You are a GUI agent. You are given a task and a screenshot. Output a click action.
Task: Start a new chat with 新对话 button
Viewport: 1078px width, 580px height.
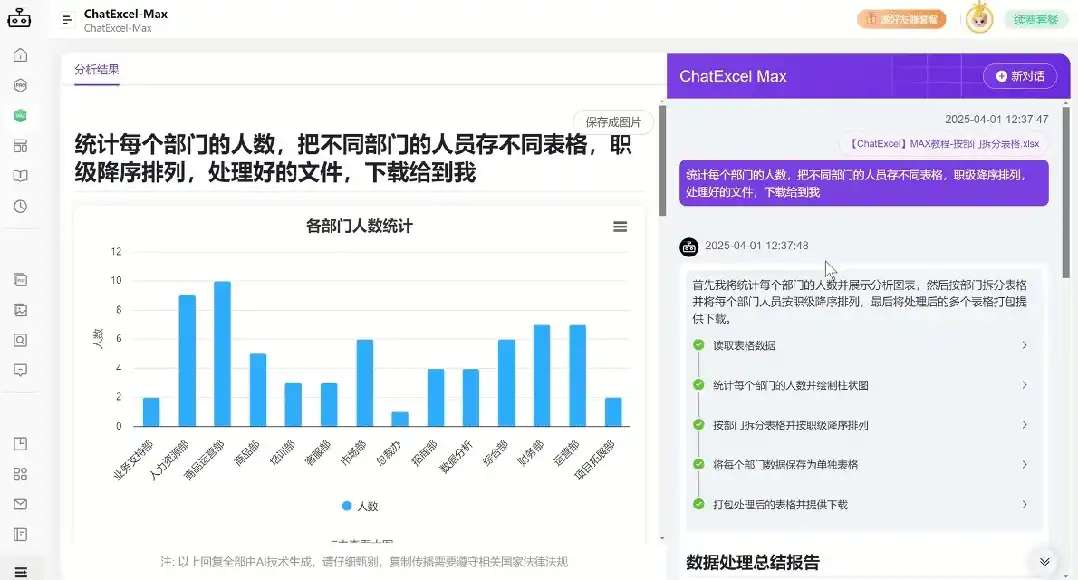[1020, 76]
